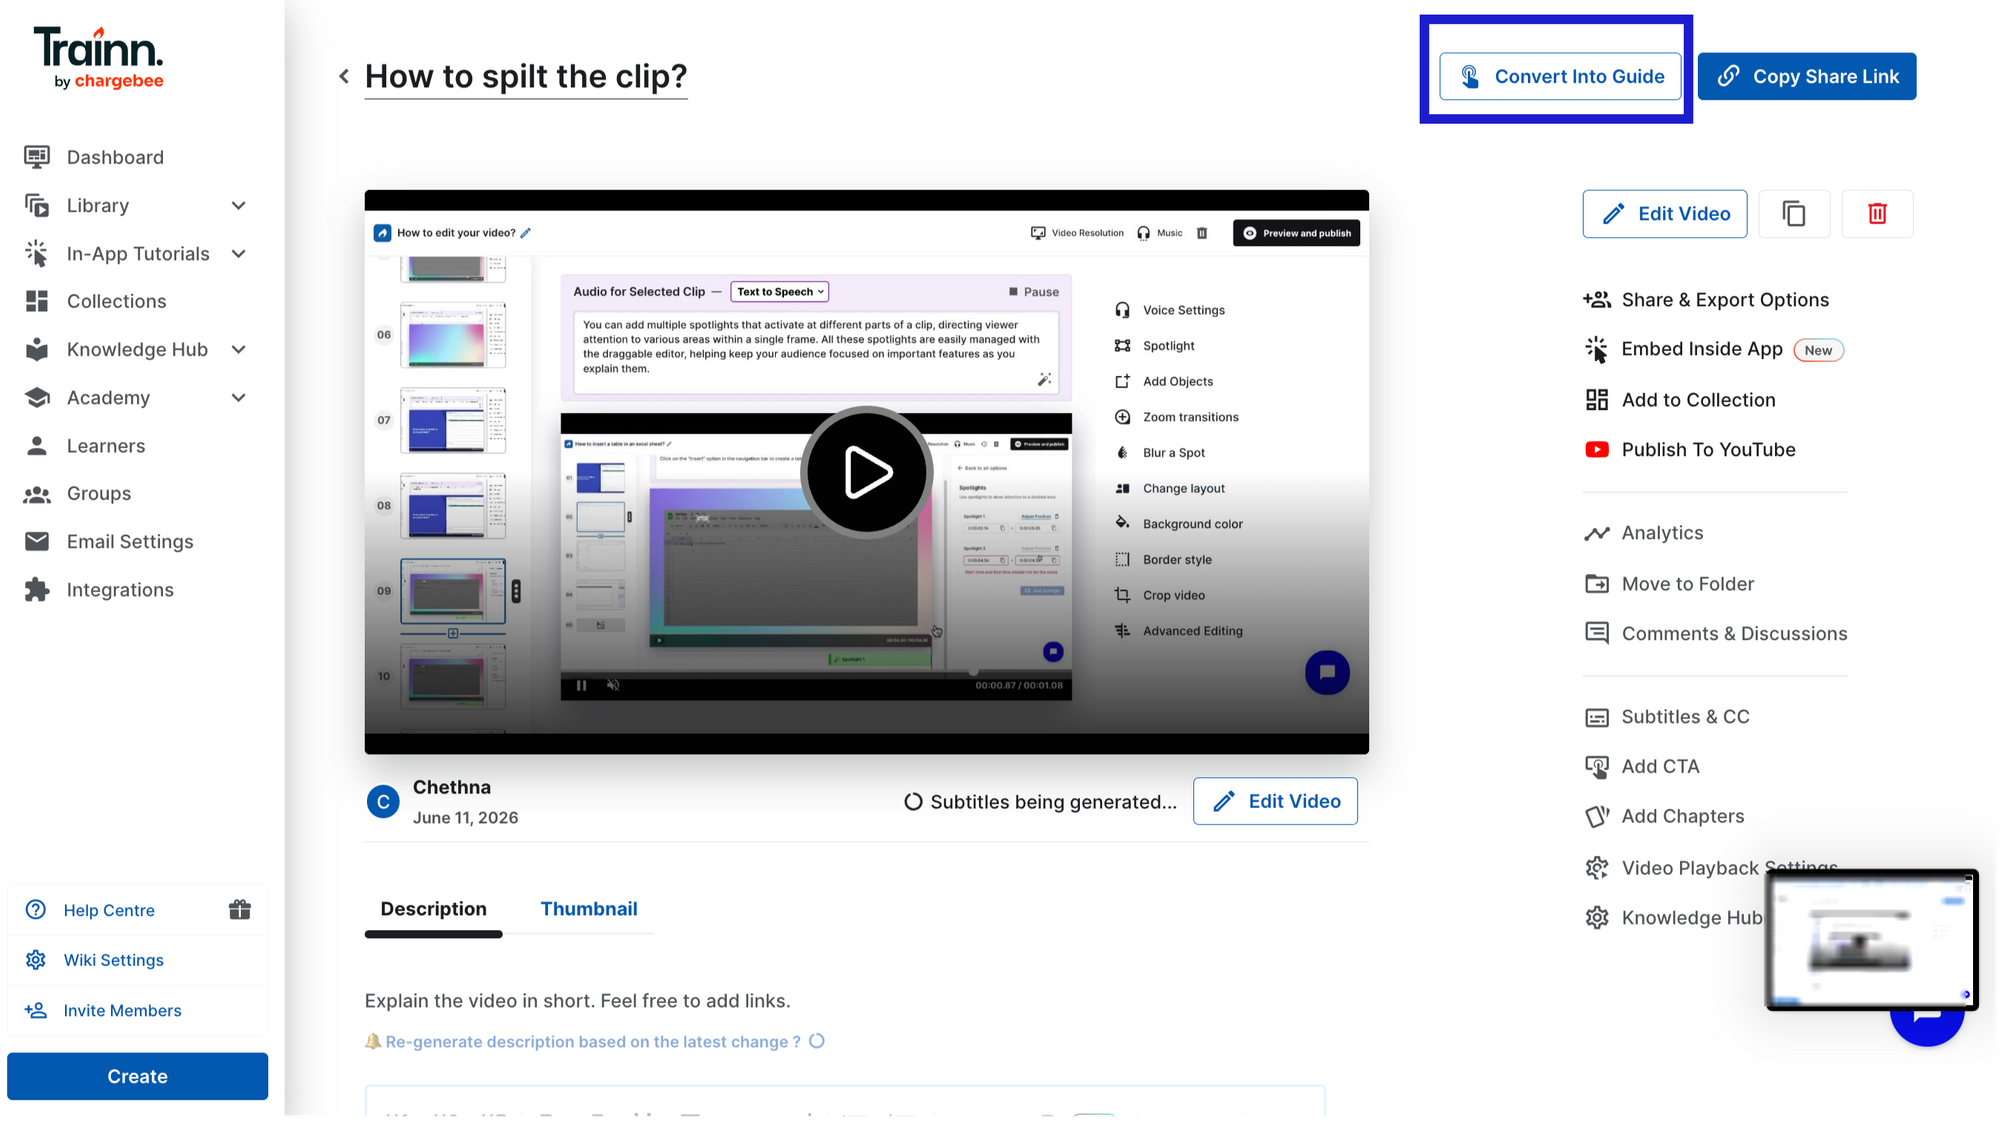Open Learners page in sidebar

click(84, 446)
